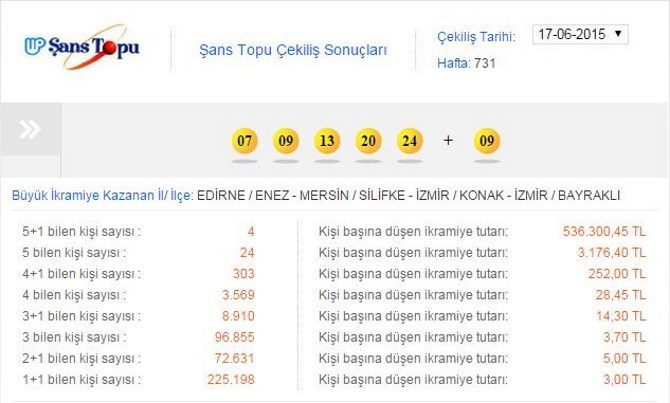The height and width of the screenshot is (403, 670).
Task: Click the 225.198 winners count
Action: [234, 379]
